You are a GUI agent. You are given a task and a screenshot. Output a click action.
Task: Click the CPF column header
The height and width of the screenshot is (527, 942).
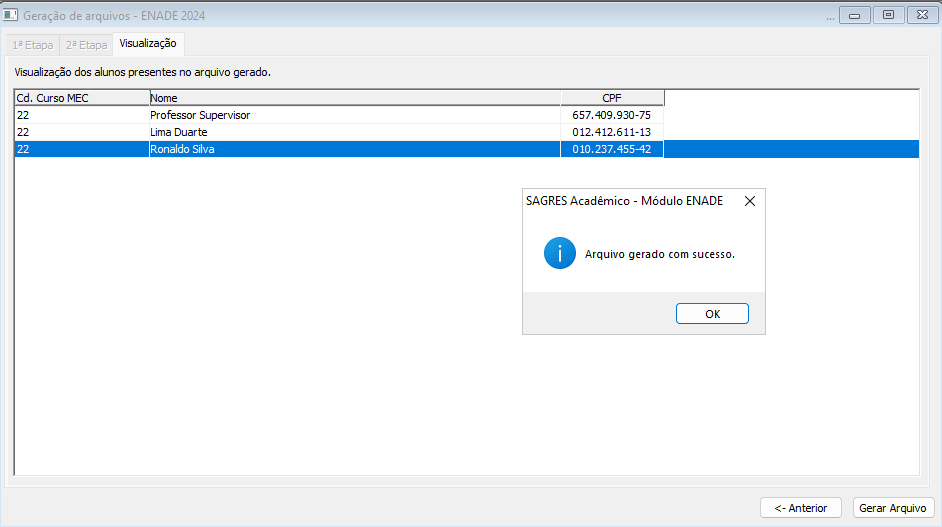point(612,98)
